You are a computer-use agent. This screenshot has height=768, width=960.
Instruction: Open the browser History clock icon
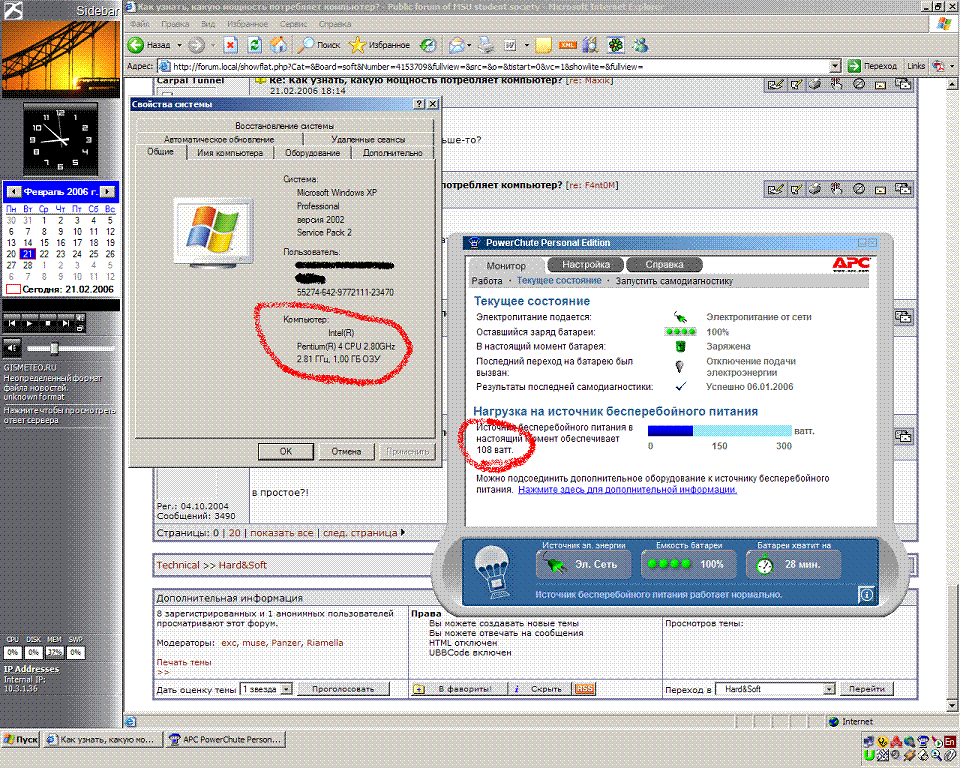tap(428, 45)
